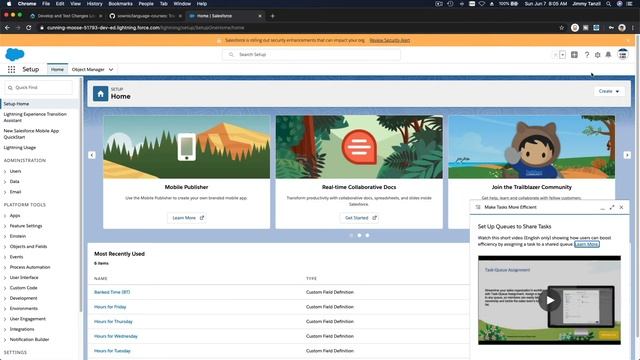The height and width of the screenshot is (360, 640).
Task: Minimize the Make Tasks More Efficient panel
Action: click(602, 207)
